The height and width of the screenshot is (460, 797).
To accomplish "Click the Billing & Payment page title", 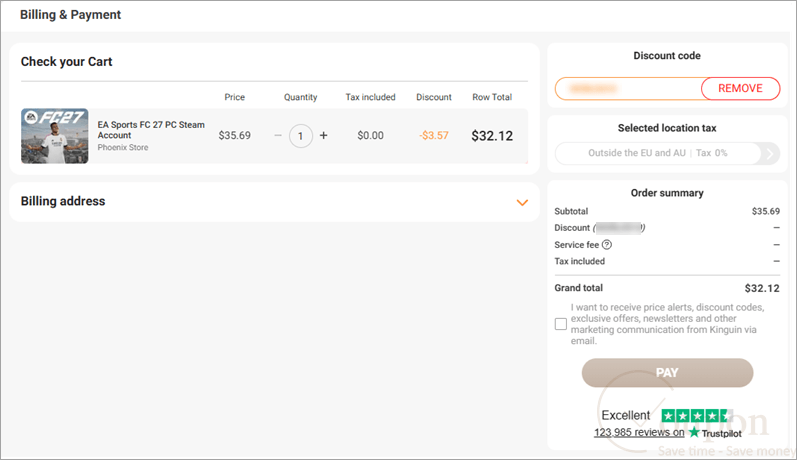I will point(70,15).
